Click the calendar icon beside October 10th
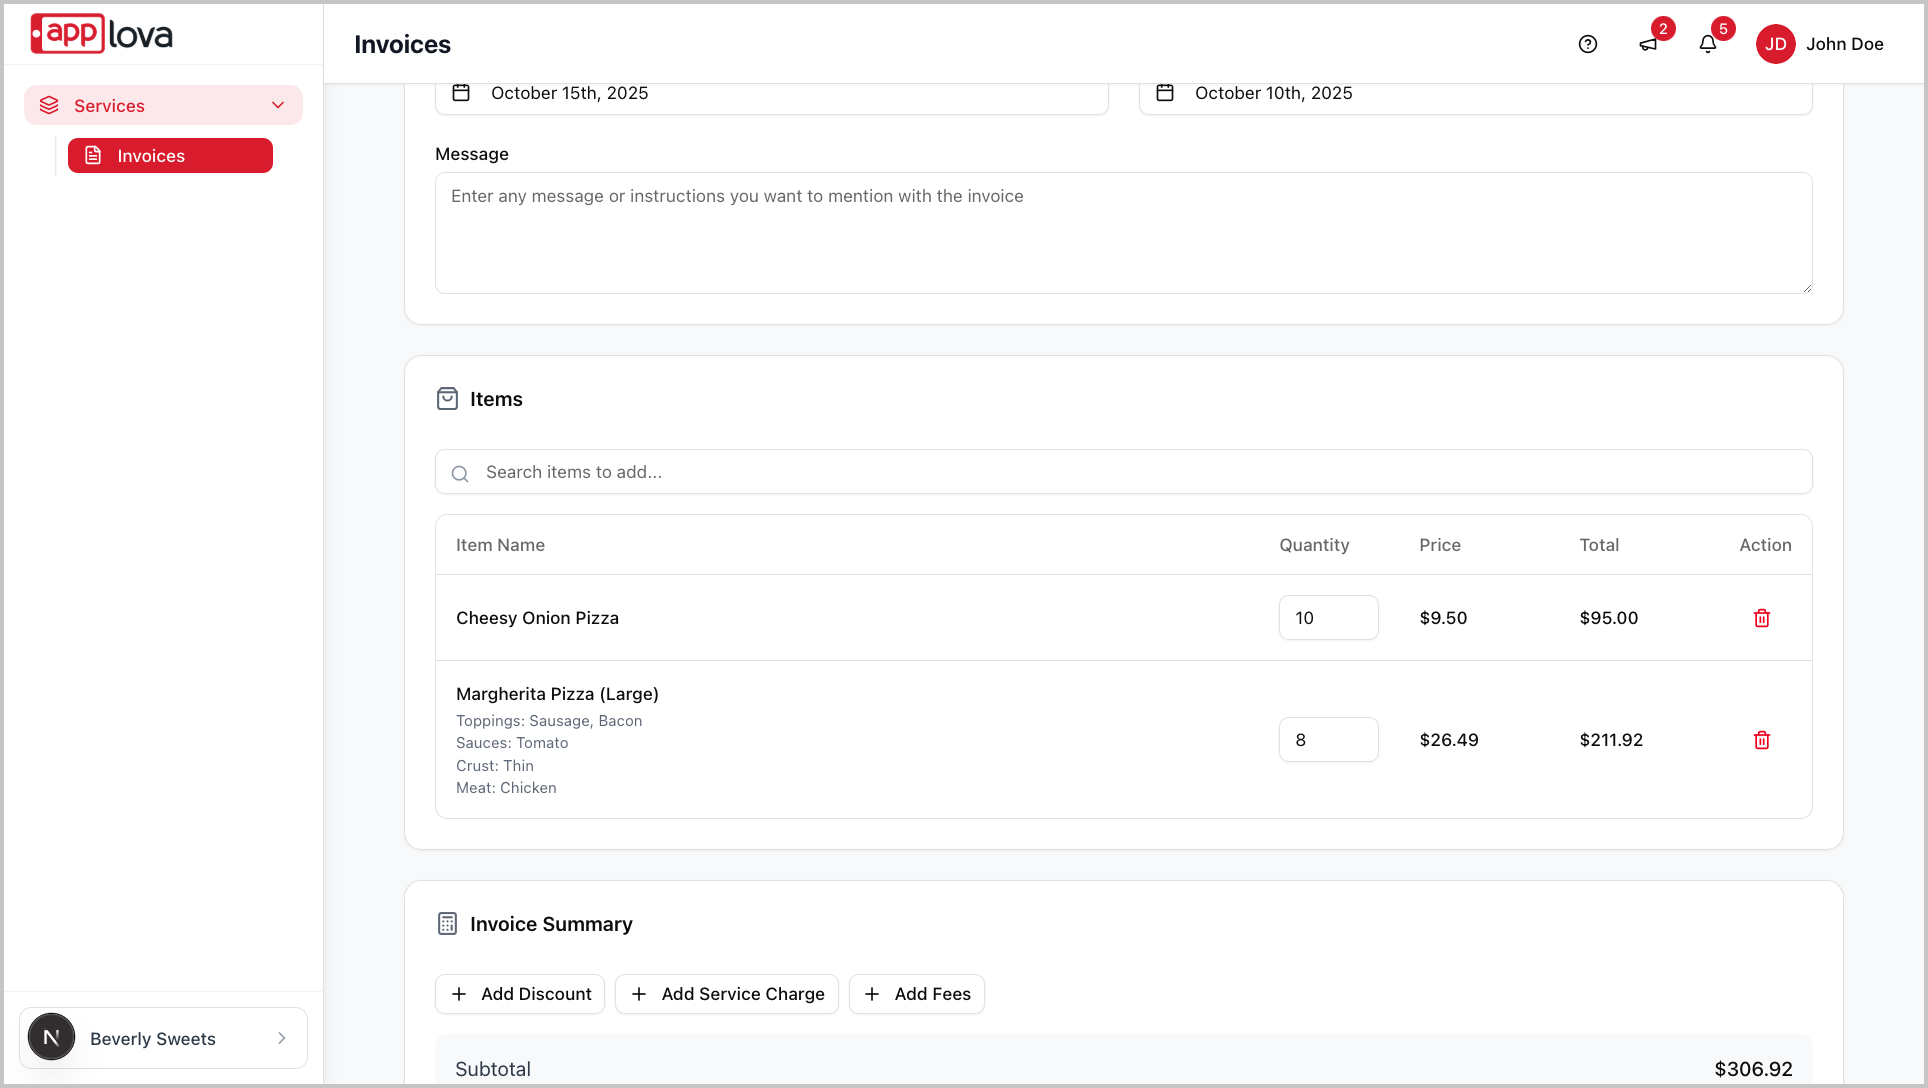This screenshot has width=1928, height=1088. pyautogui.click(x=1165, y=93)
